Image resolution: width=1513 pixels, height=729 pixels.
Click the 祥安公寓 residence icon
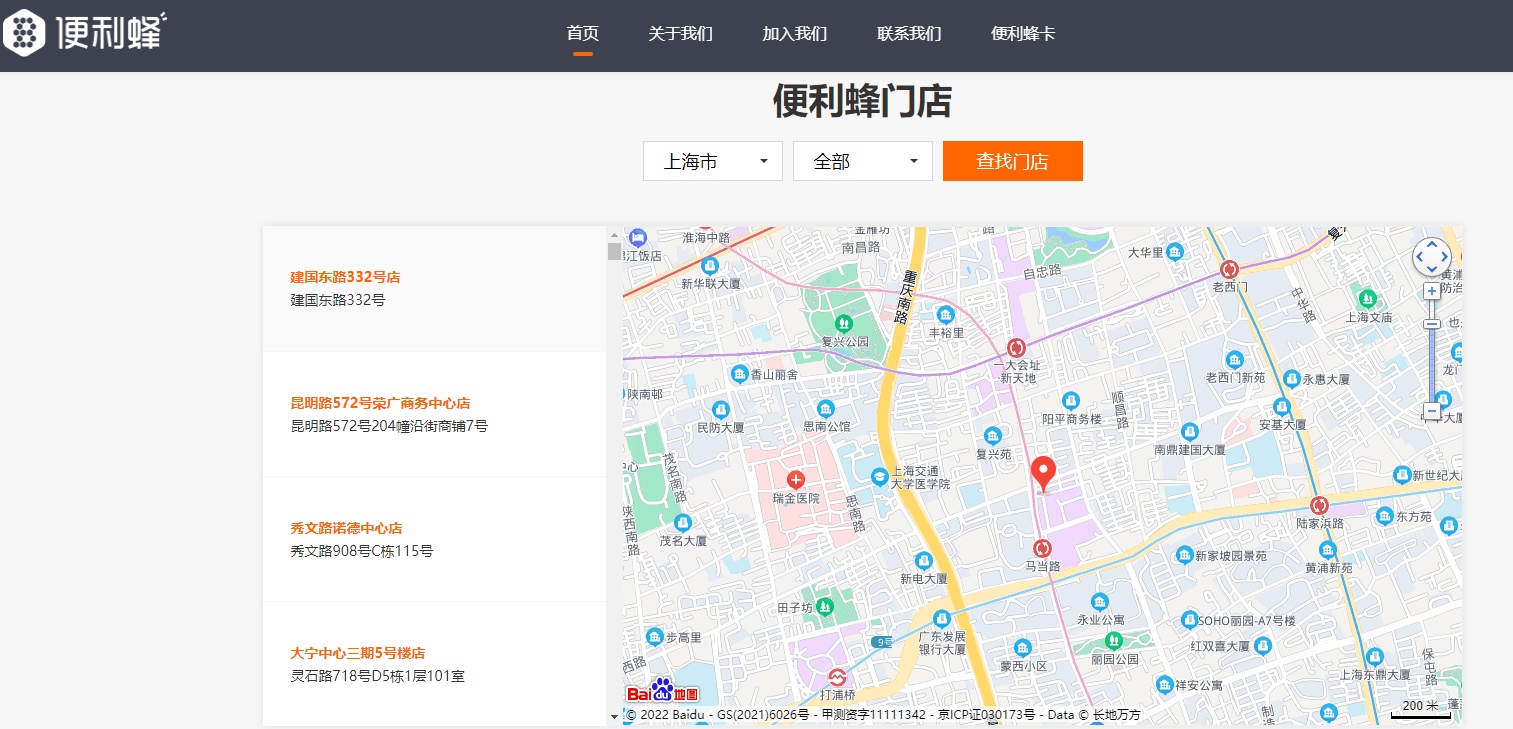click(1164, 684)
